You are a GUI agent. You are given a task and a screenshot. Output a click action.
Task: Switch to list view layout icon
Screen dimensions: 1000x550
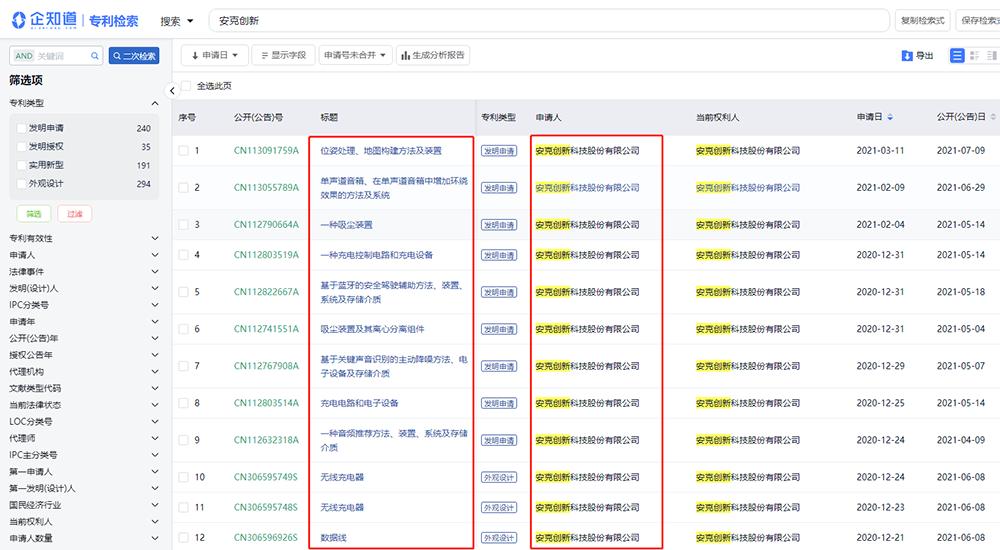point(957,56)
